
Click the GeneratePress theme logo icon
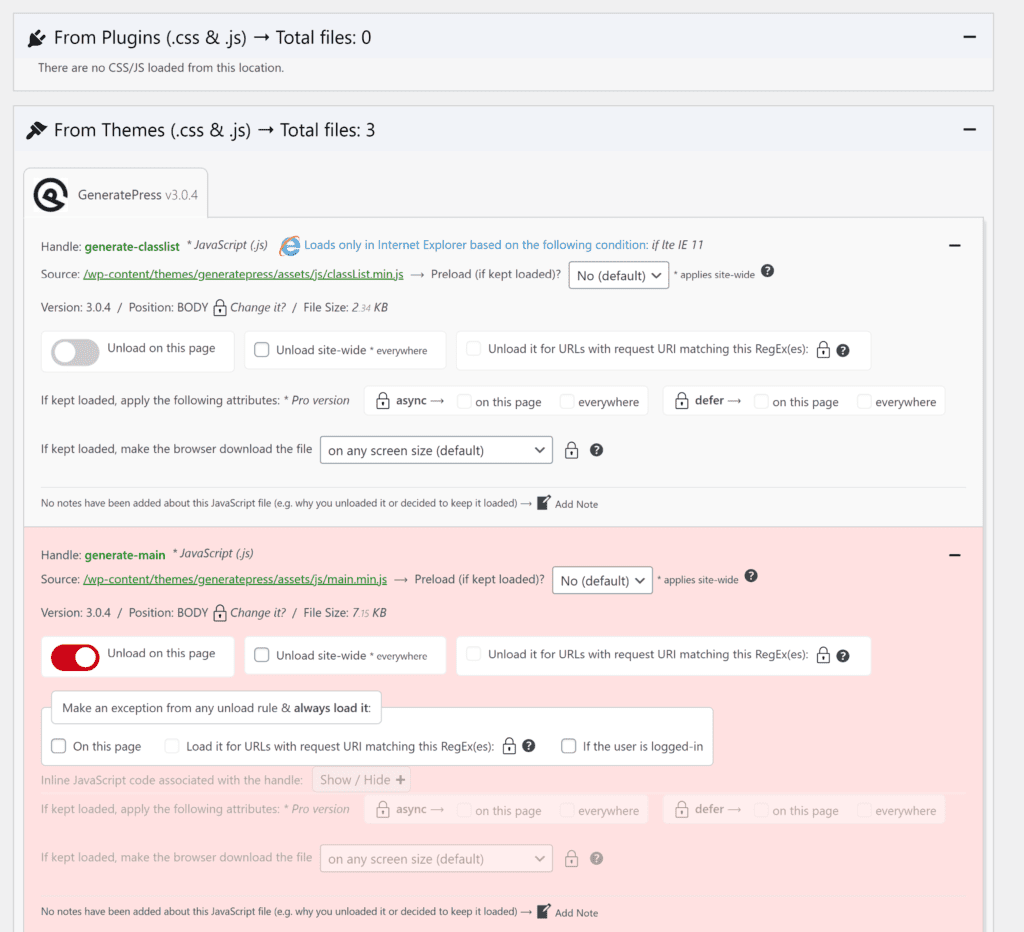(x=51, y=195)
